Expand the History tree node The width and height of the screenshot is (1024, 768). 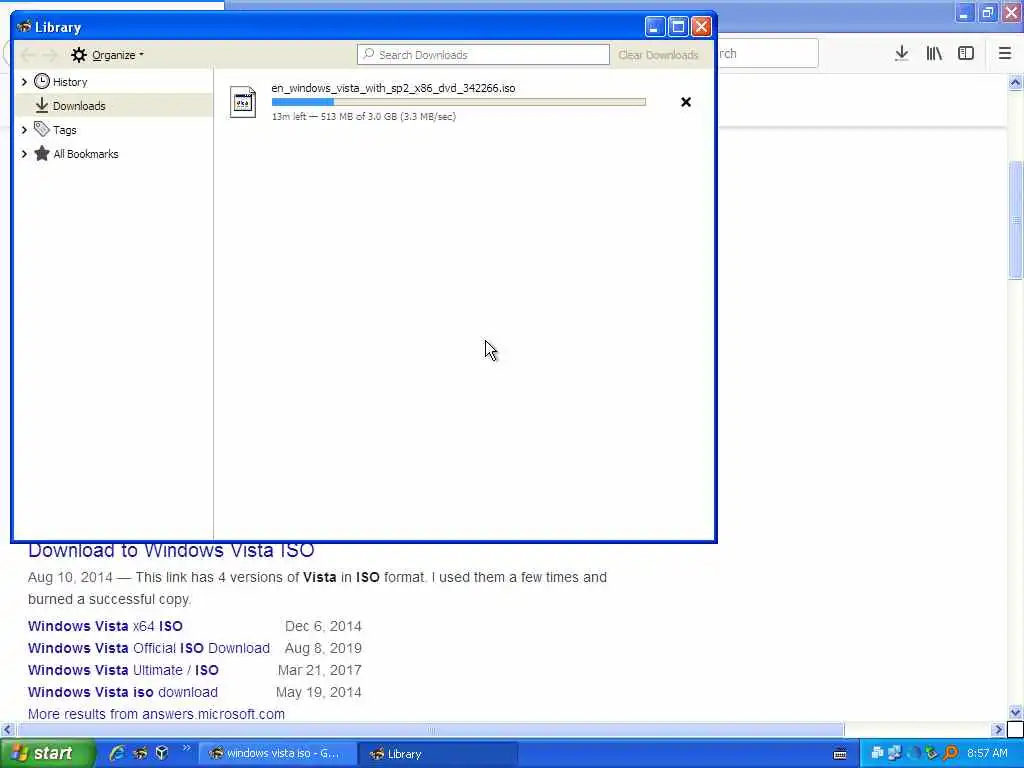pyautogui.click(x=24, y=82)
